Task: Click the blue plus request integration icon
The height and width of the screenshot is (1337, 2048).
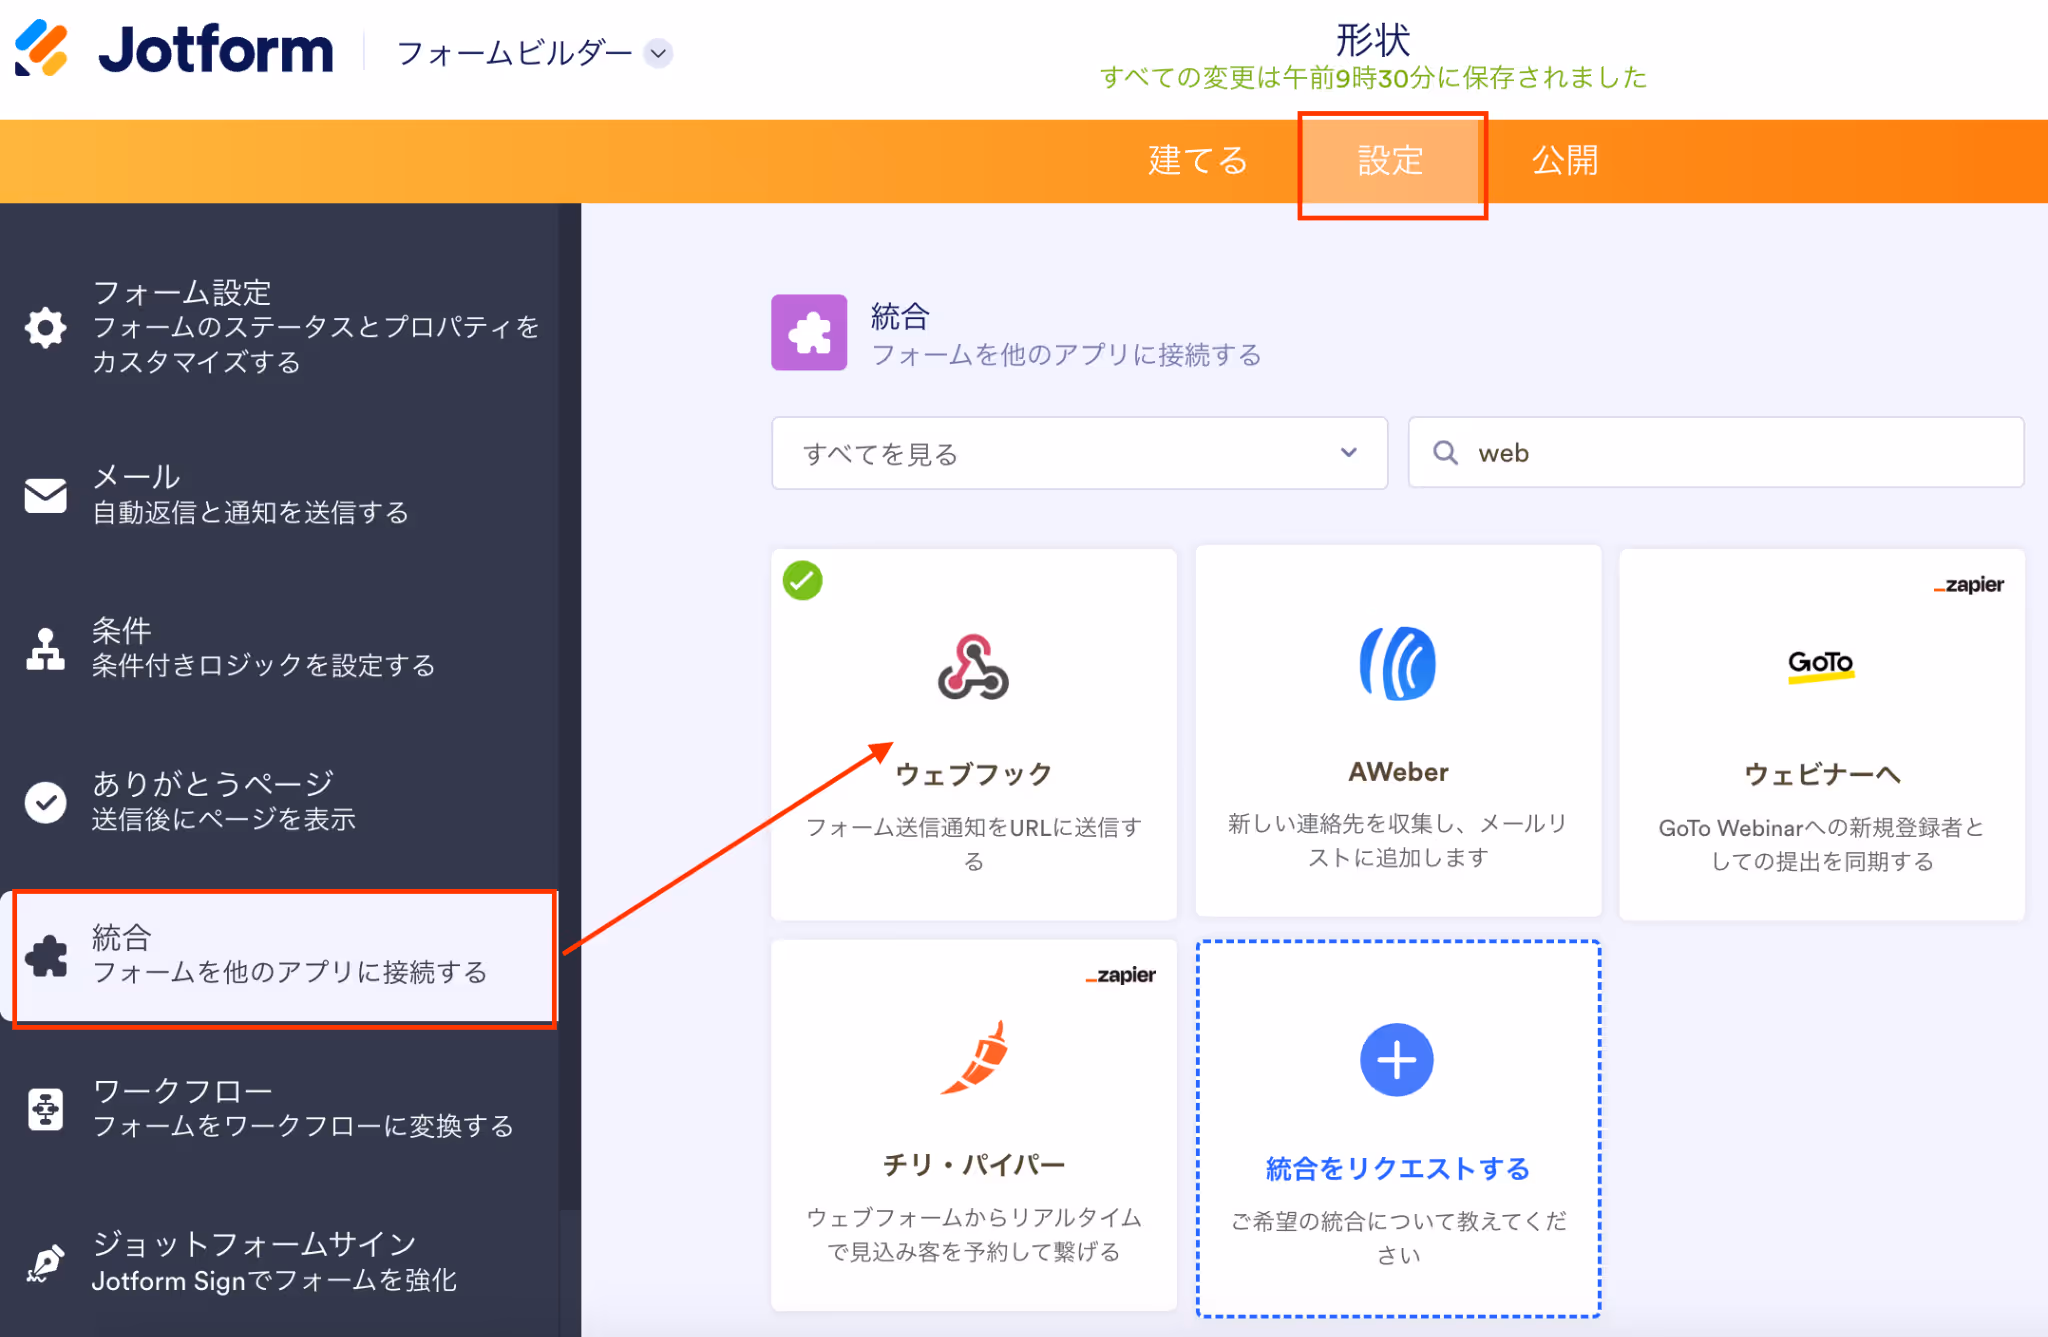Action: [x=1396, y=1060]
